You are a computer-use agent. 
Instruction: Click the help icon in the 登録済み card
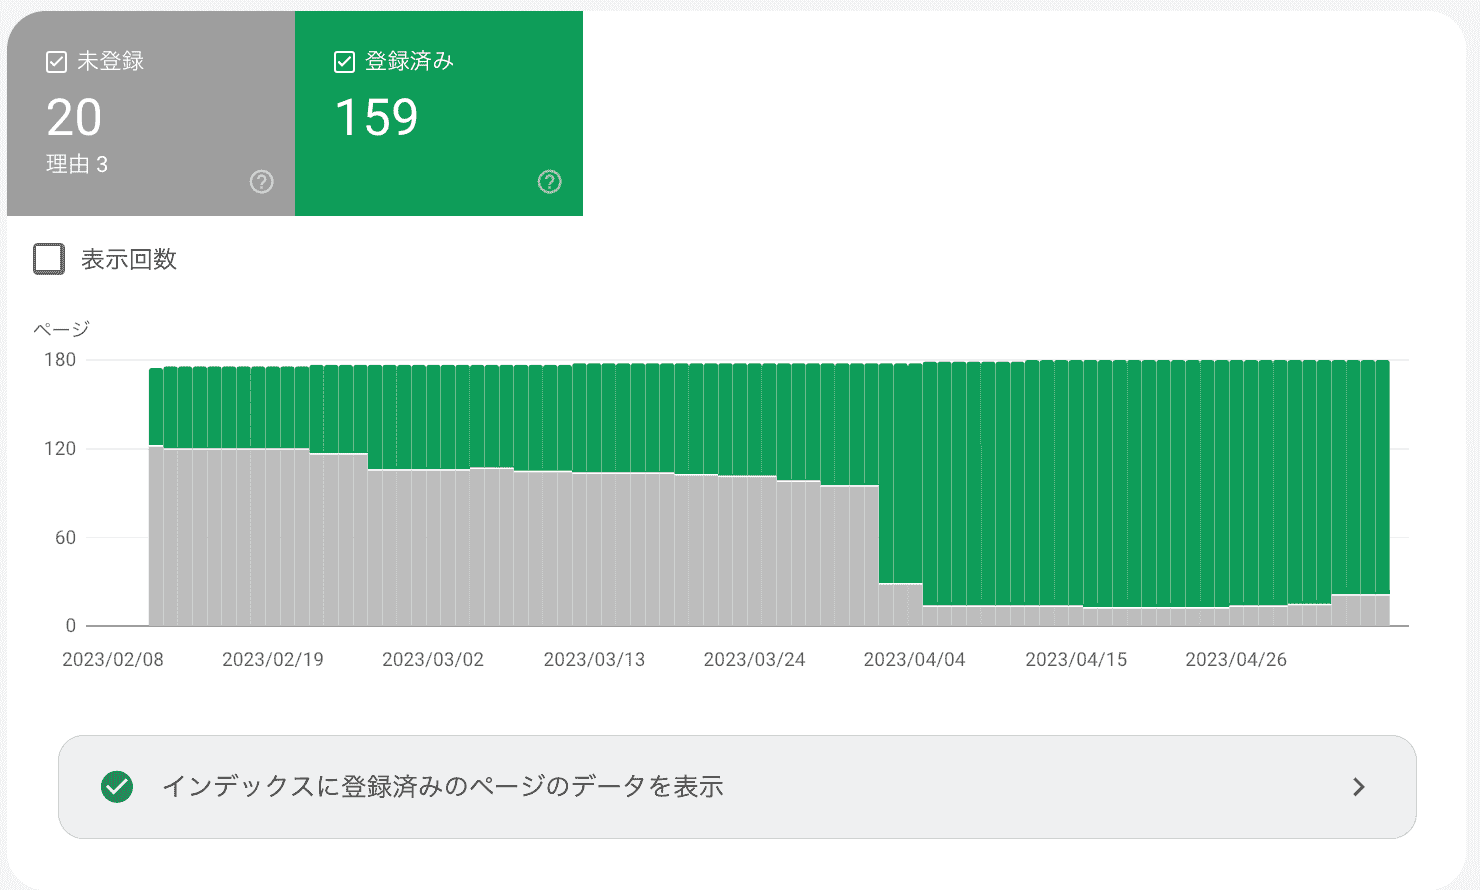point(549,181)
